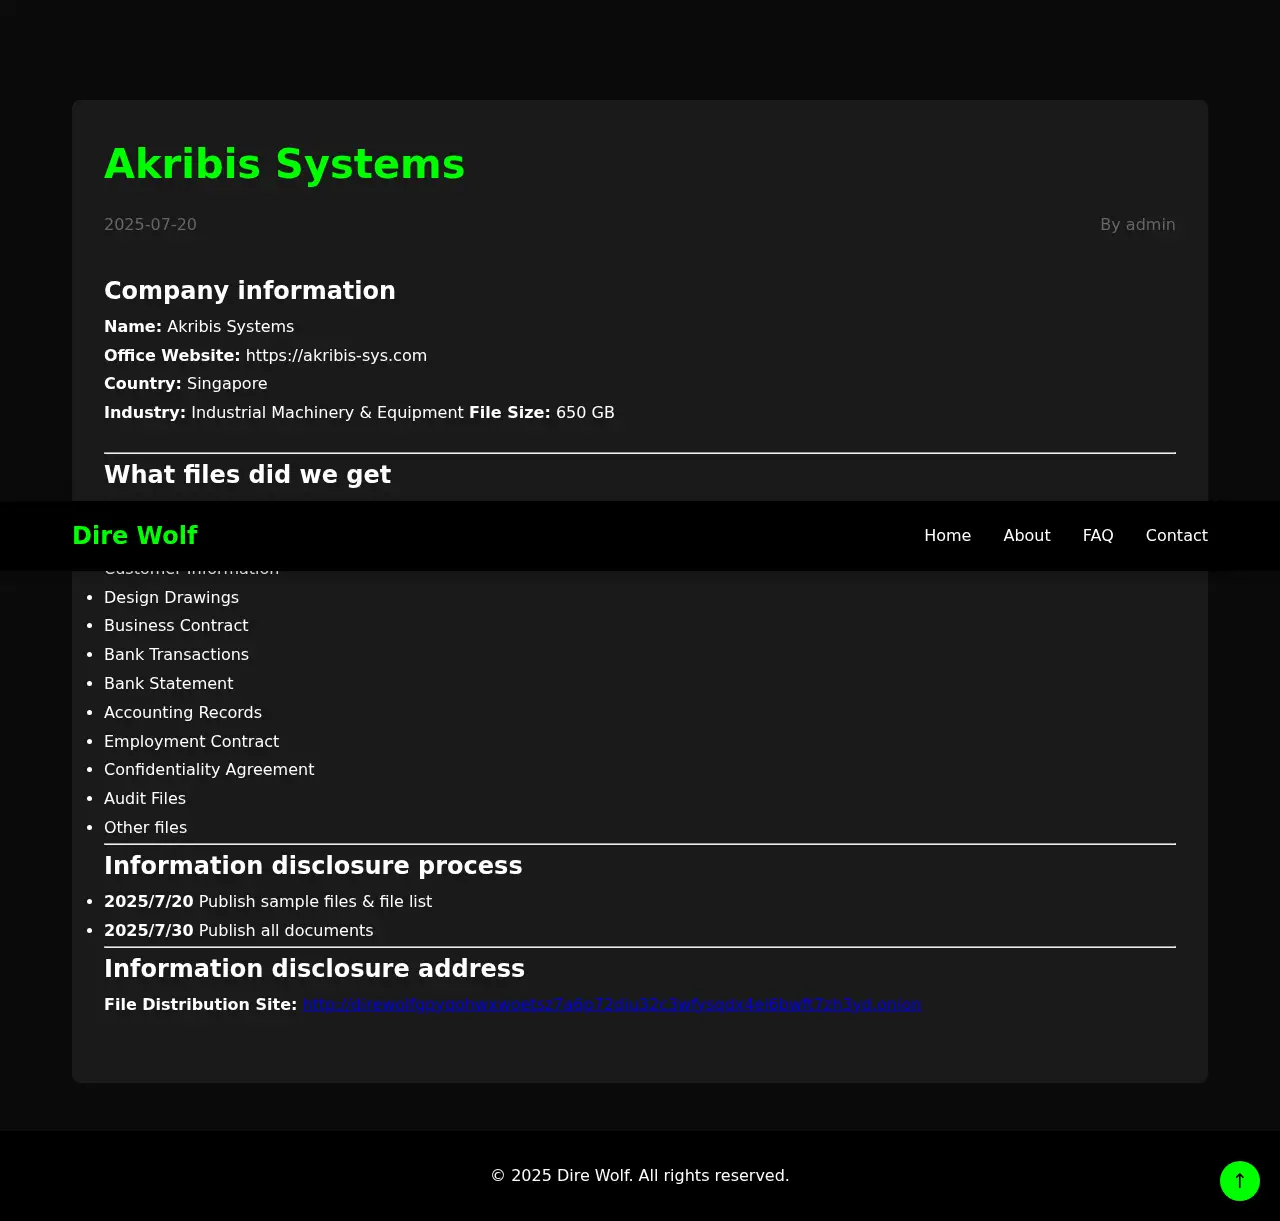Click the 650 GB file size value
1280x1221 pixels.
click(x=585, y=413)
